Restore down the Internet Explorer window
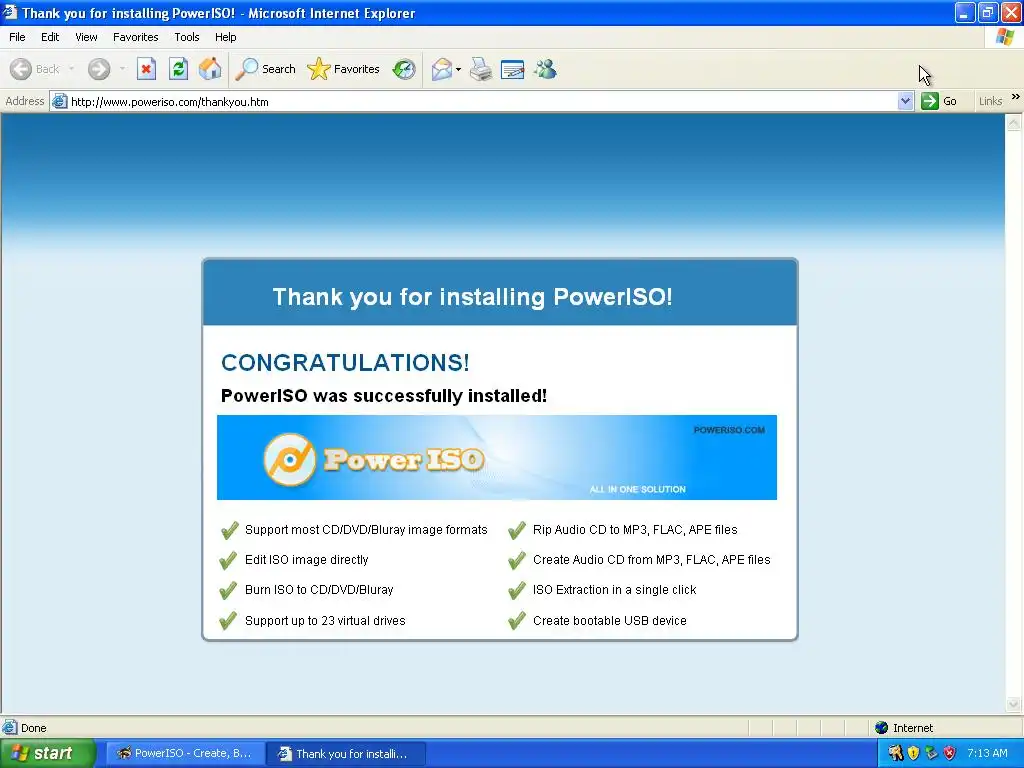Image resolution: width=1024 pixels, height=768 pixels. 988,12
